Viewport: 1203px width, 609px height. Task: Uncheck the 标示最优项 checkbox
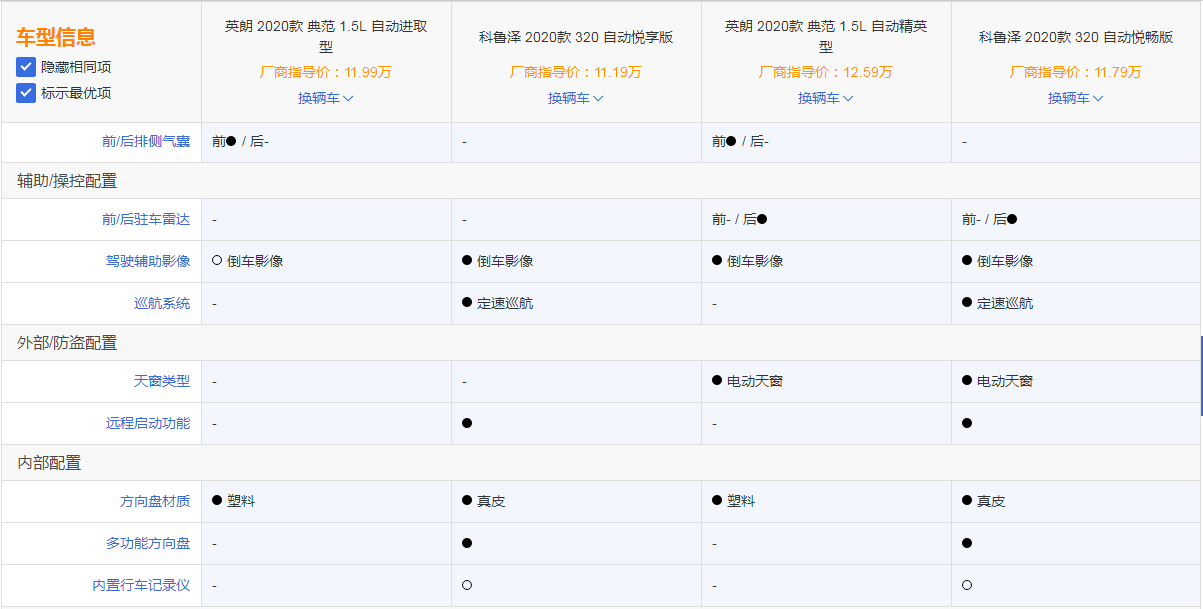26,93
